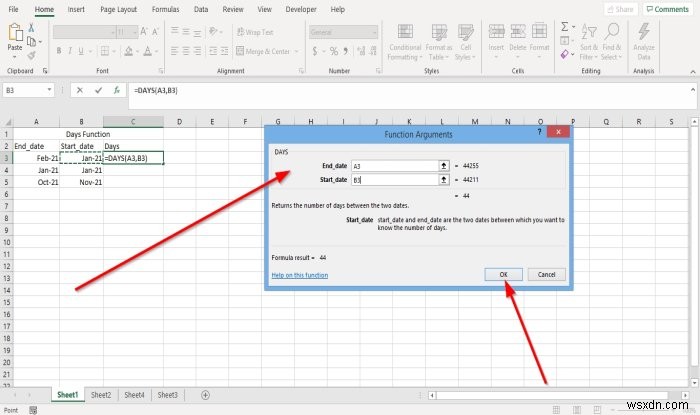The image size is (700, 415).
Task: Collapse dialog using Start_date range selector arrow
Action: point(444,180)
